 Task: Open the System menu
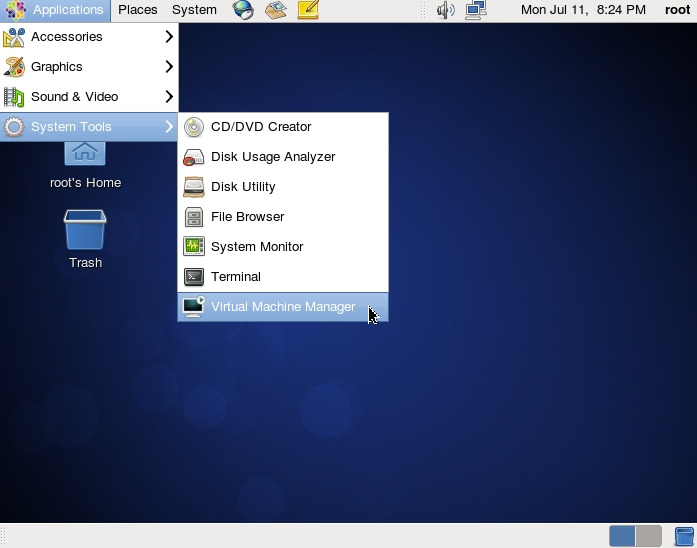pos(195,10)
